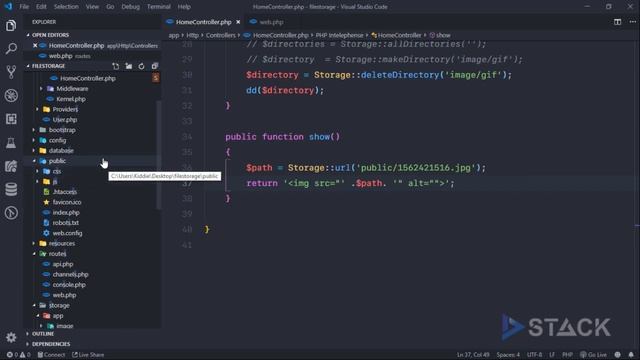The height and width of the screenshot is (360, 640).
Task: Click Go Live in the status bar
Action: tap(593, 355)
